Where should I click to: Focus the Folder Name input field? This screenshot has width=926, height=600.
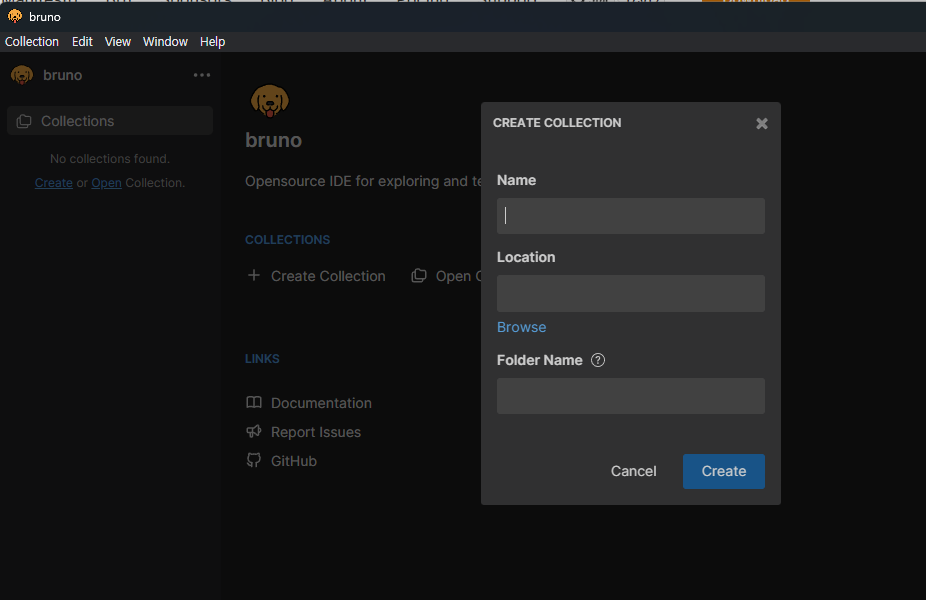631,396
